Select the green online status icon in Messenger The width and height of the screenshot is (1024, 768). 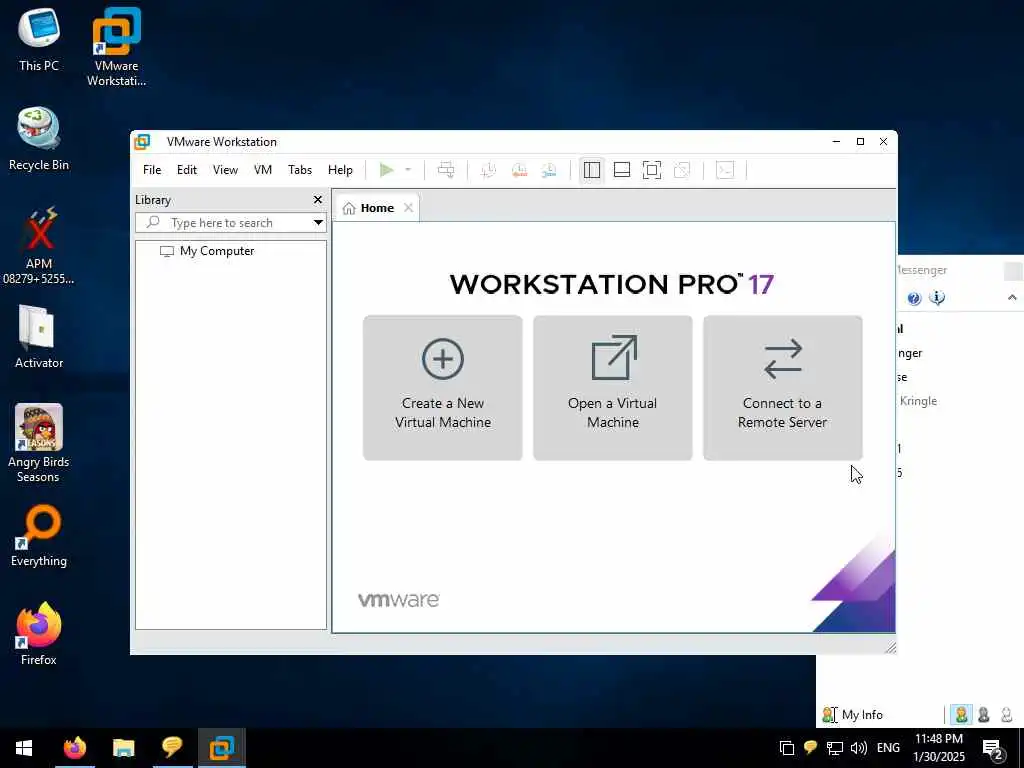coord(961,714)
